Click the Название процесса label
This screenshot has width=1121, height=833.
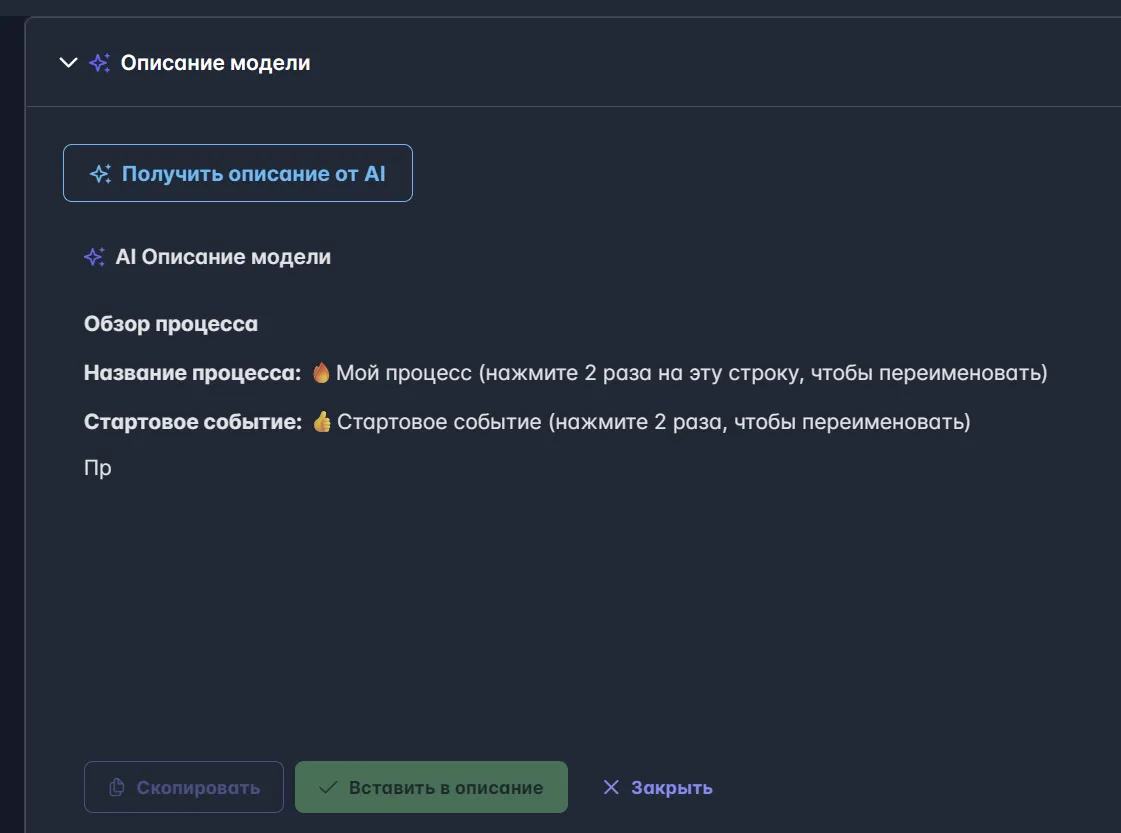point(192,373)
